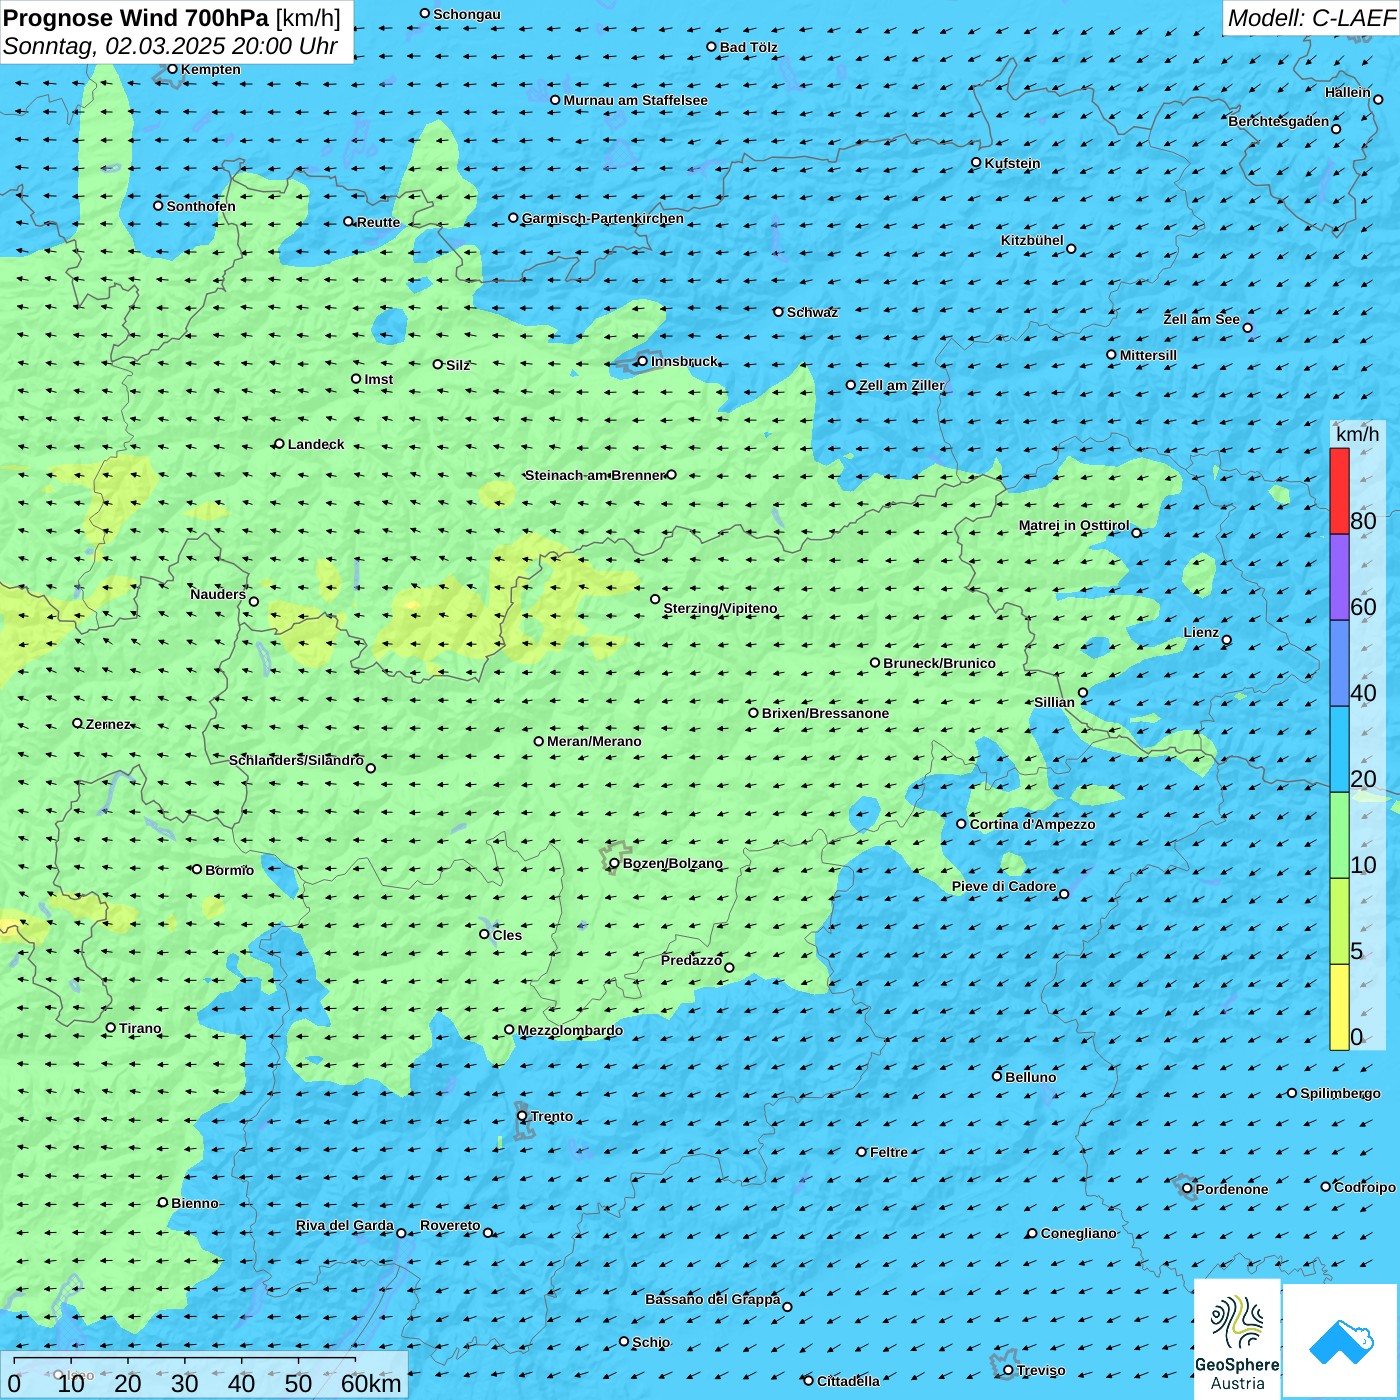
Task: Click the blue cloud logo in the corner
Action: pyautogui.click(x=1341, y=1340)
